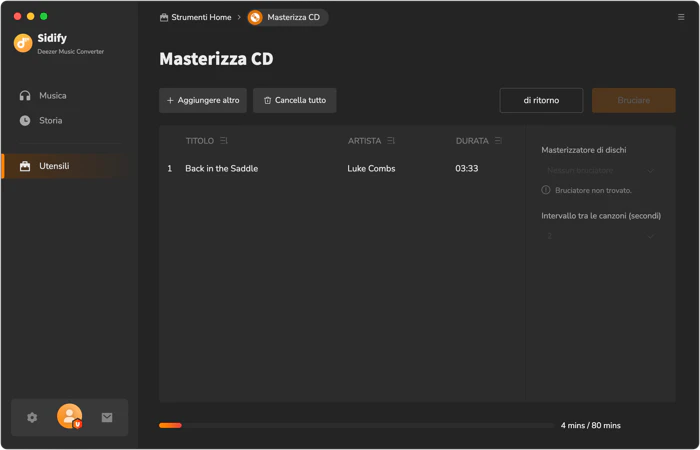700x450 pixels.
Task: Click Cancella tutto button
Action: coord(295,100)
